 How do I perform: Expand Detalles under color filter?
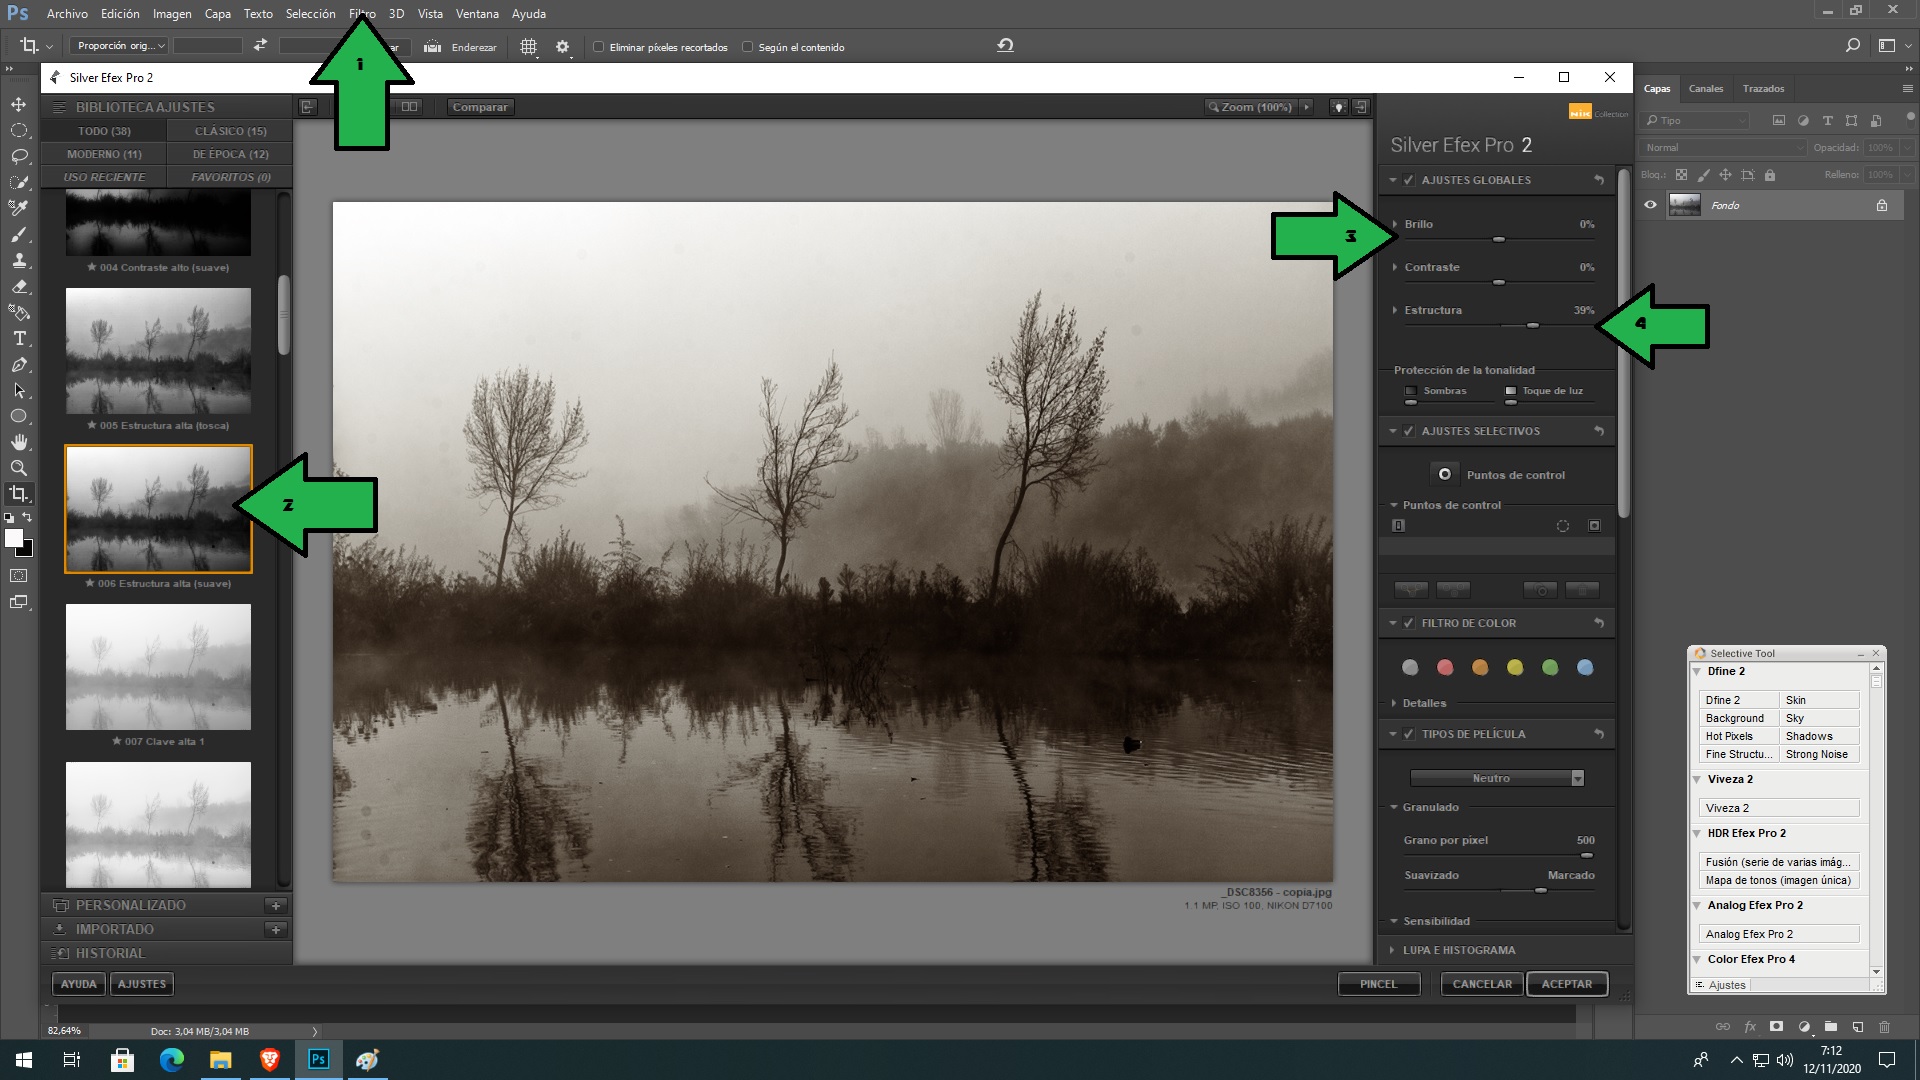(1393, 703)
